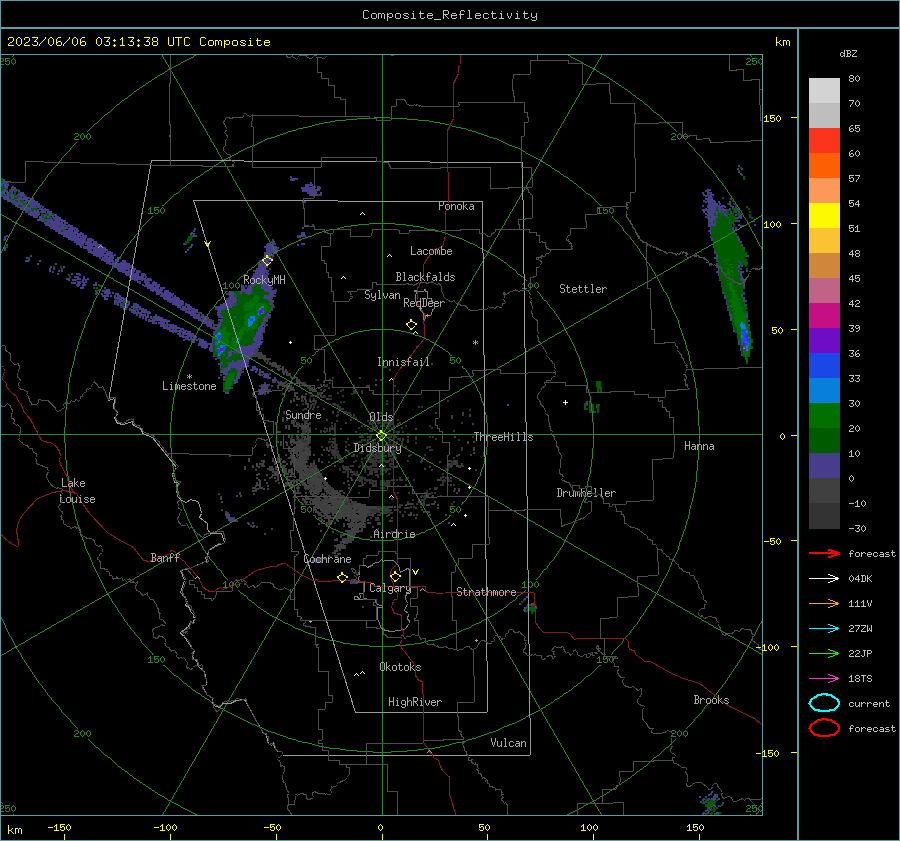The image size is (900, 841).
Task: Click the red forecast arrow in legend
Action: [824, 553]
